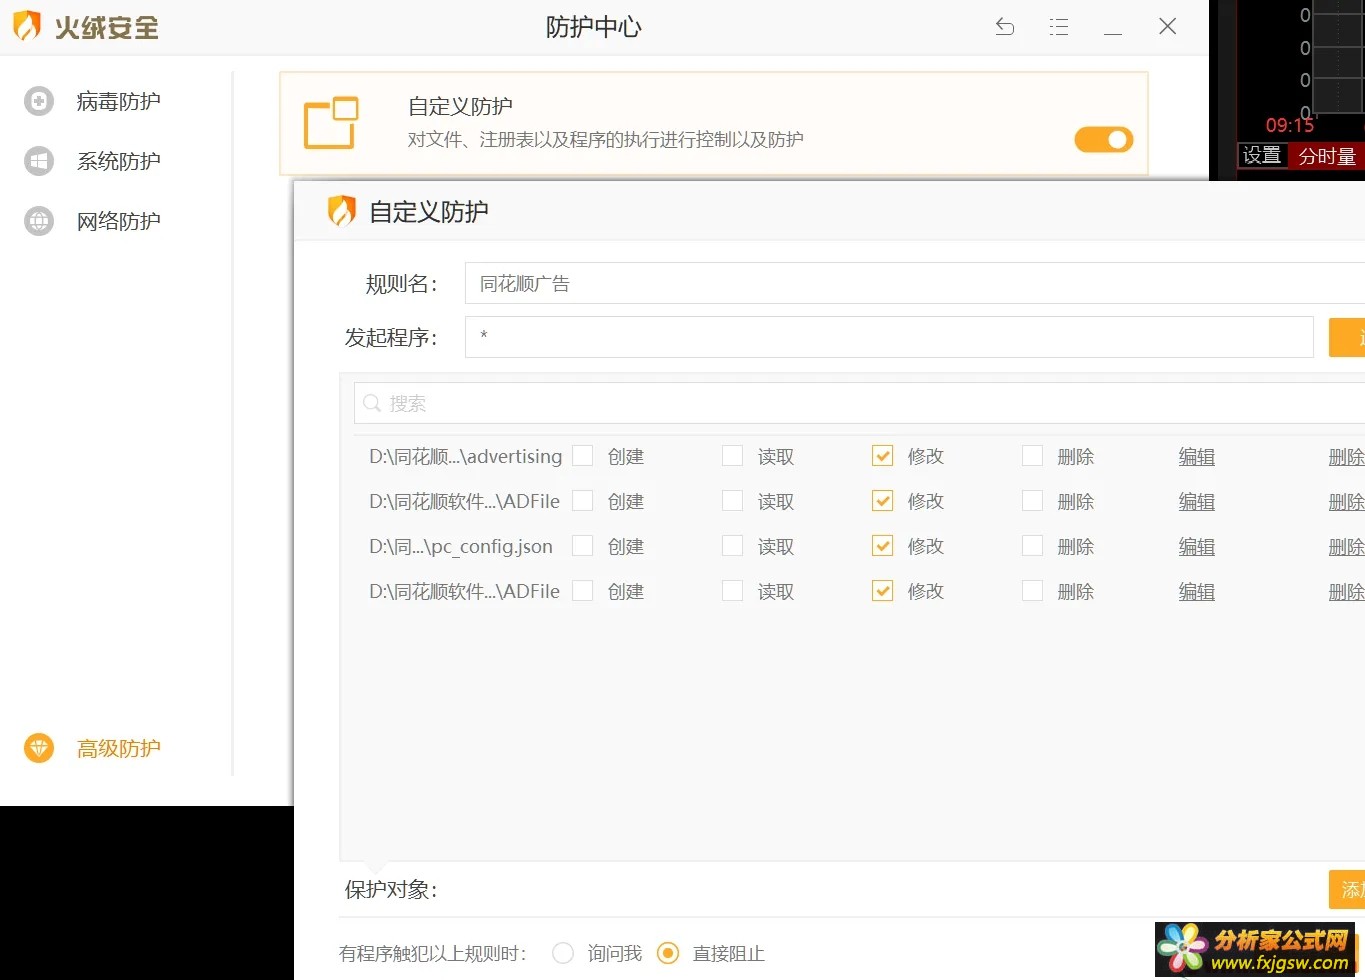Click the back arrow icon in title bar
Image resolution: width=1365 pixels, height=980 pixels.
tap(1005, 27)
